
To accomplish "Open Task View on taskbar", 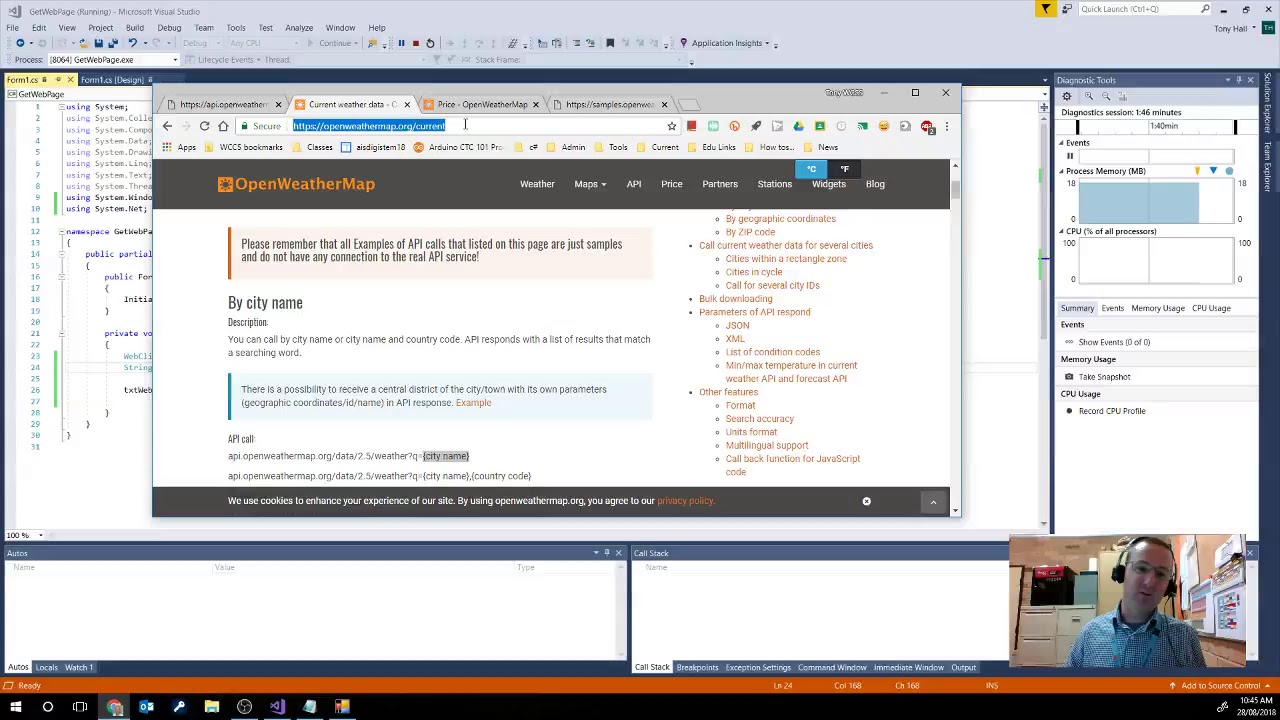I will coord(80,707).
